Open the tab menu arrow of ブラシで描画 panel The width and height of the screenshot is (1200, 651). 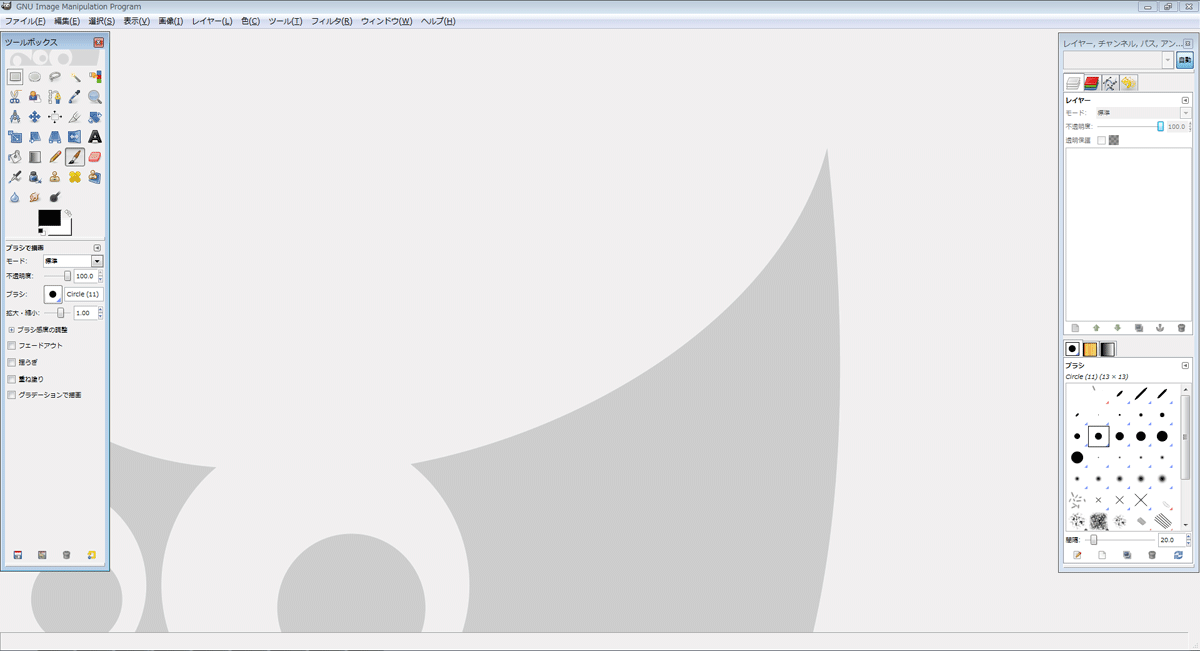[x=97, y=248]
